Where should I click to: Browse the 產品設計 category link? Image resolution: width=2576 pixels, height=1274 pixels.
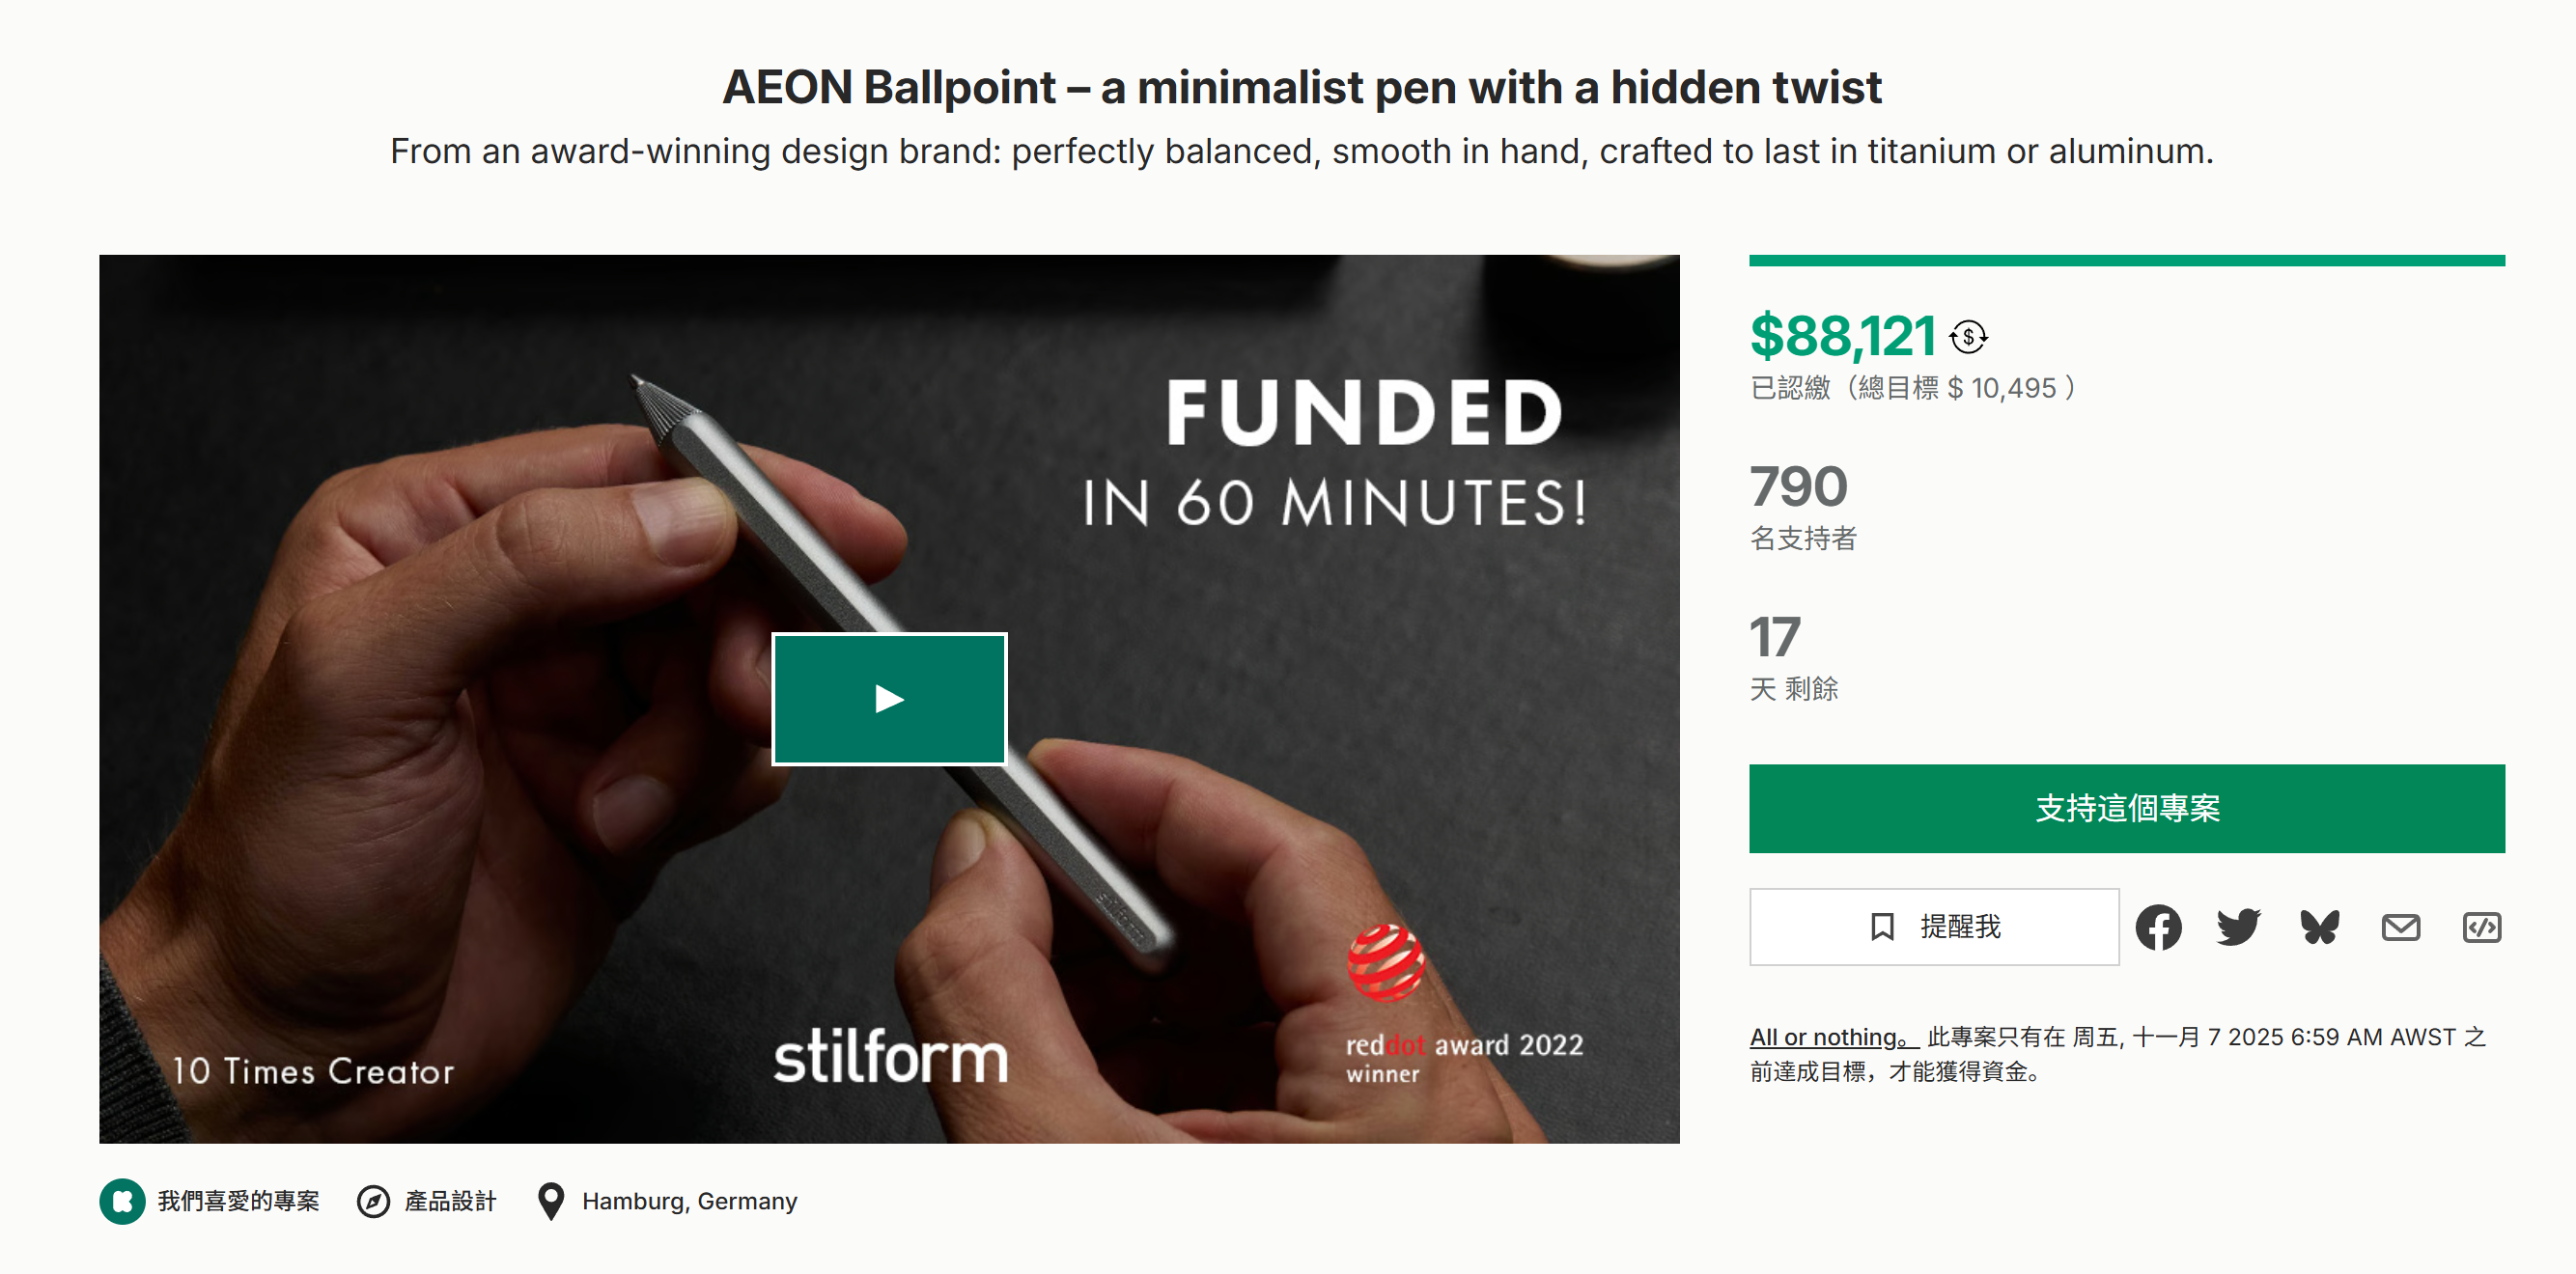click(450, 1201)
